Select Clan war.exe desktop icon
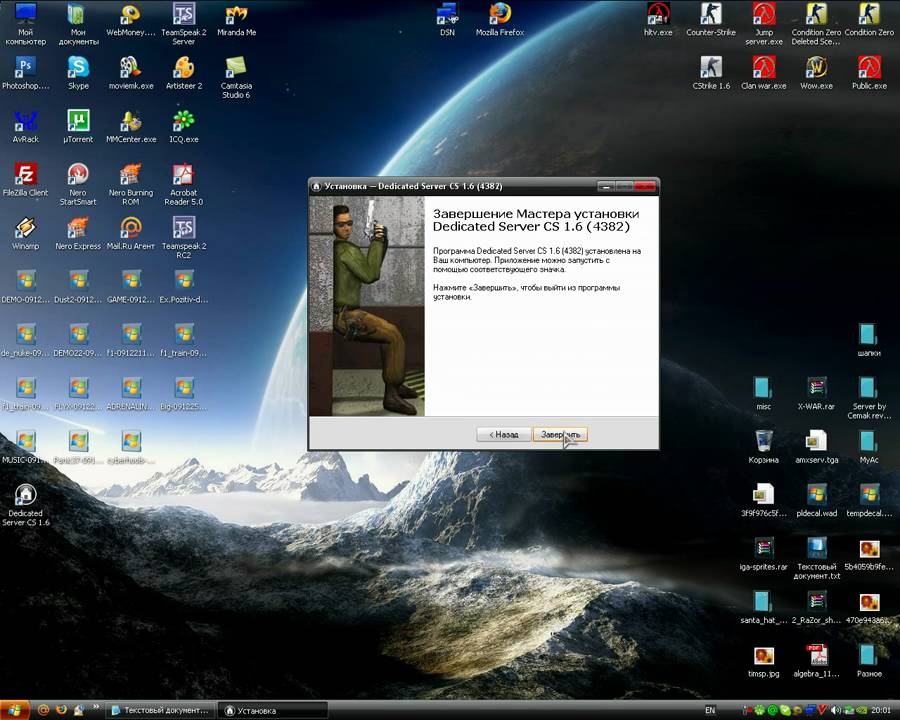Viewport: 900px width, 720px height. tap(763, 73)
